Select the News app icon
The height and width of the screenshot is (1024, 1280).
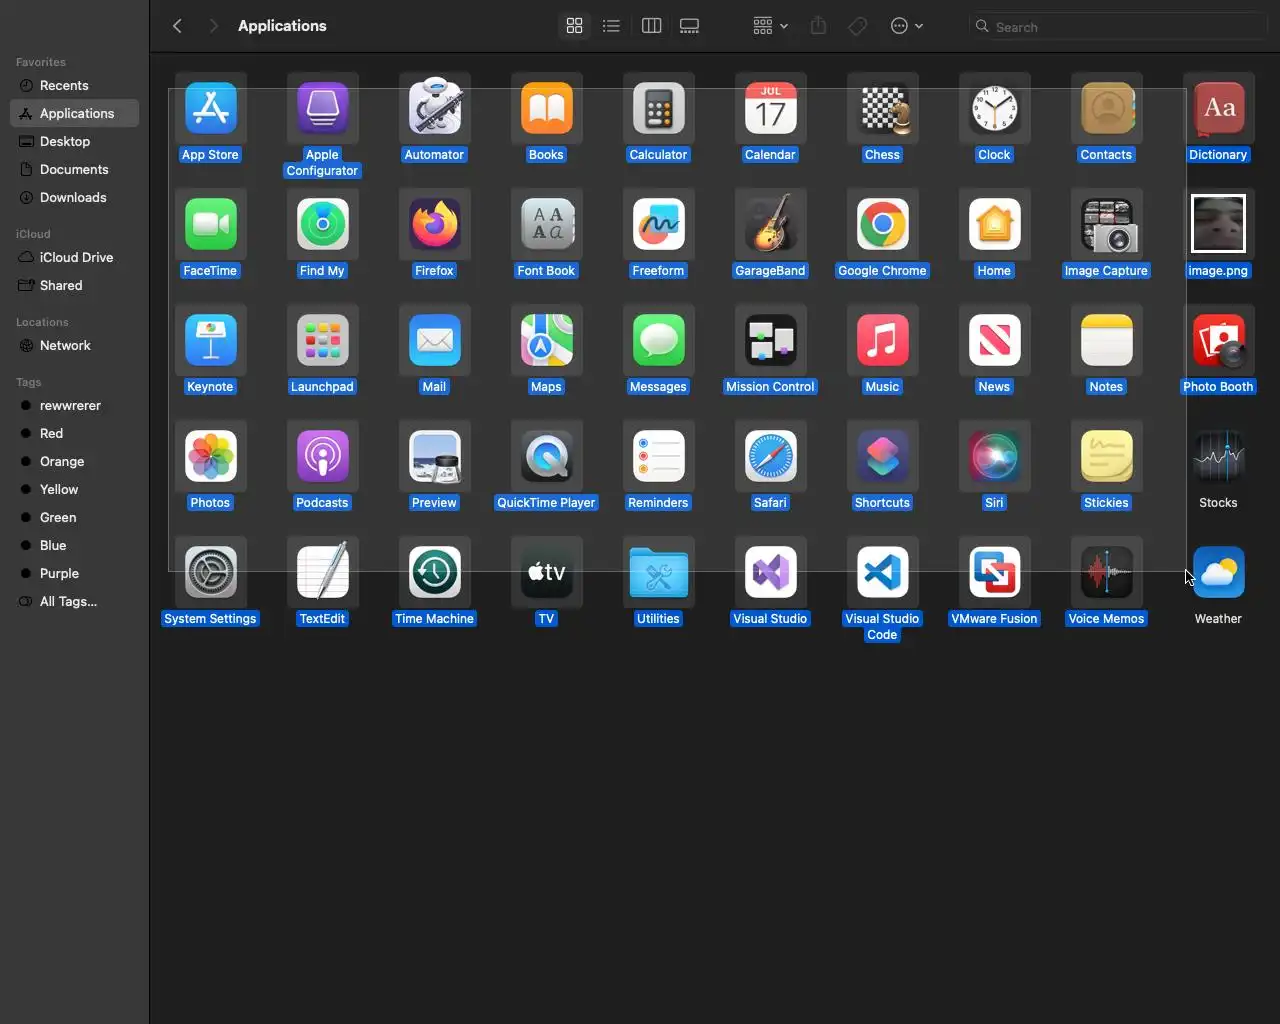[x=994, y=340]
